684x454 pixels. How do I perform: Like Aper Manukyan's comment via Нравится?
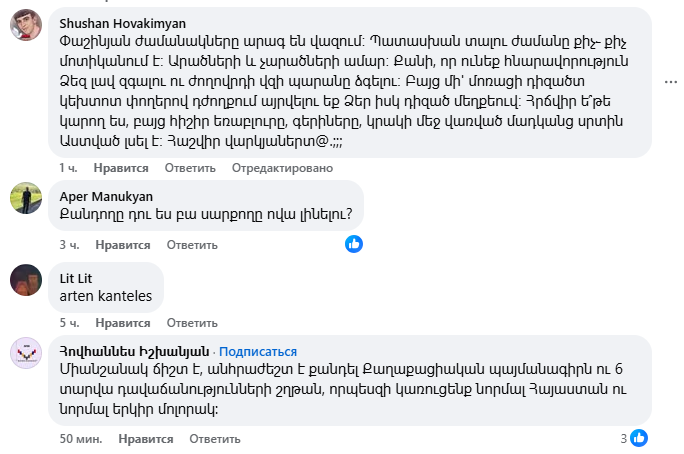123,244
